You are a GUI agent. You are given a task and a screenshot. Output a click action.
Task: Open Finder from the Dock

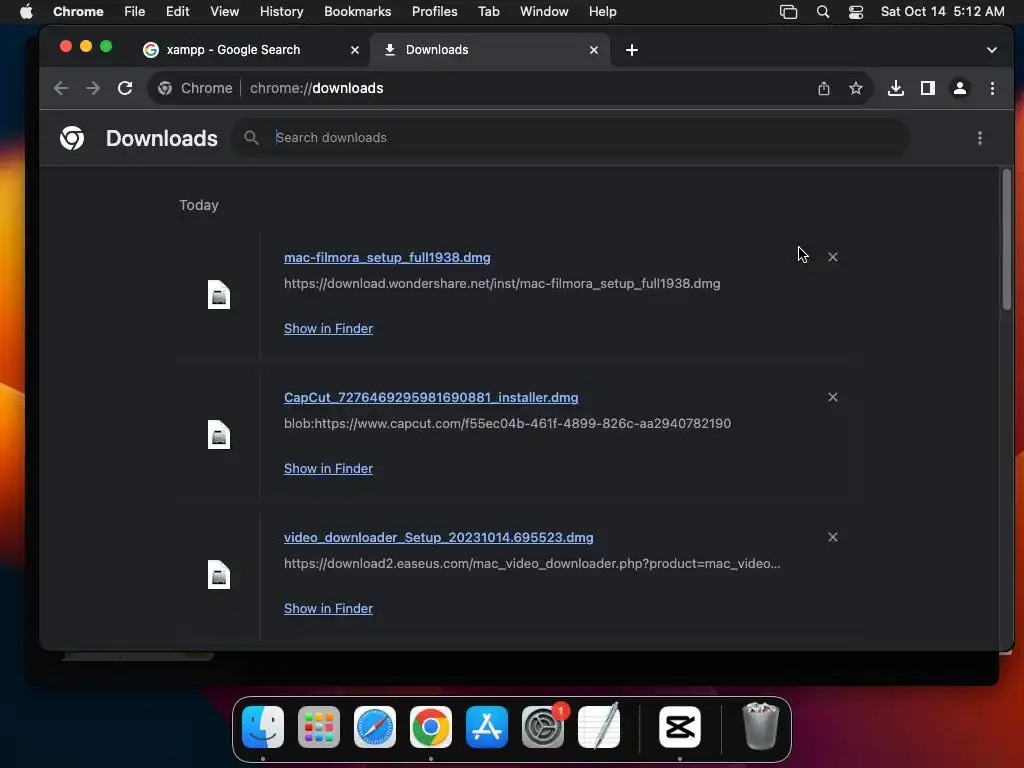[x=263, y=726]
